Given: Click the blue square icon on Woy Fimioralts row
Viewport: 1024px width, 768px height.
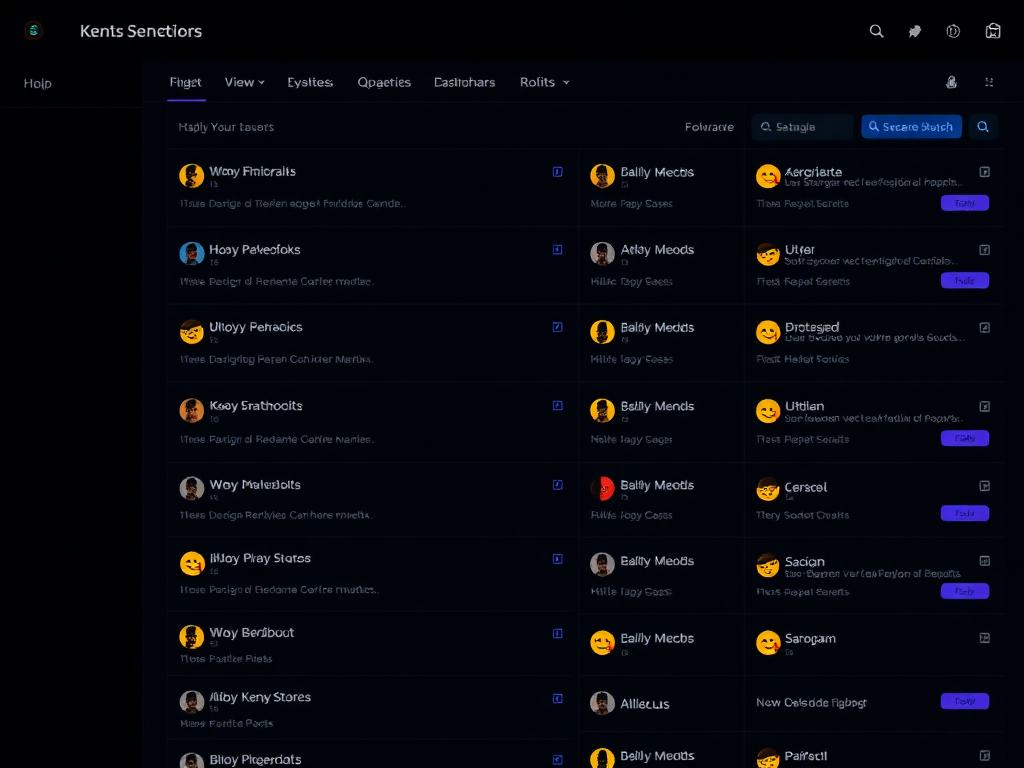Looking at the screenshot, I should [x=558, y=172].
